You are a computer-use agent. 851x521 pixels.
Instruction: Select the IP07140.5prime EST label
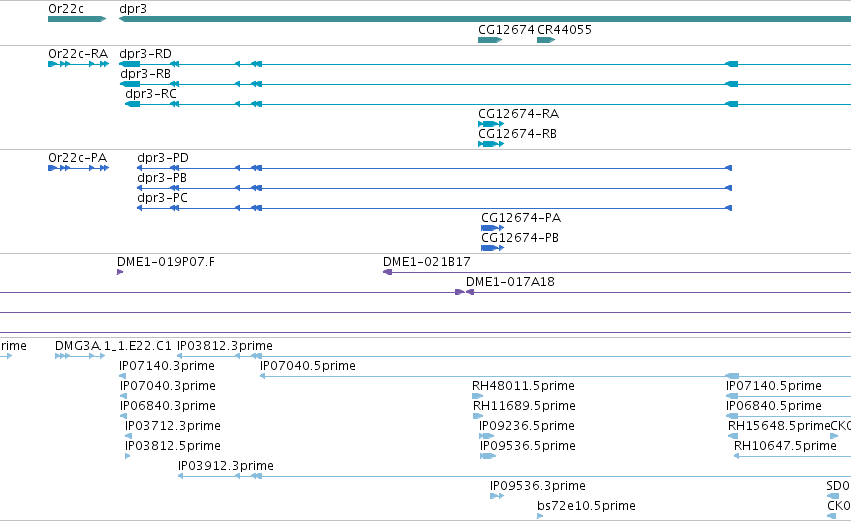click(774, 386)
